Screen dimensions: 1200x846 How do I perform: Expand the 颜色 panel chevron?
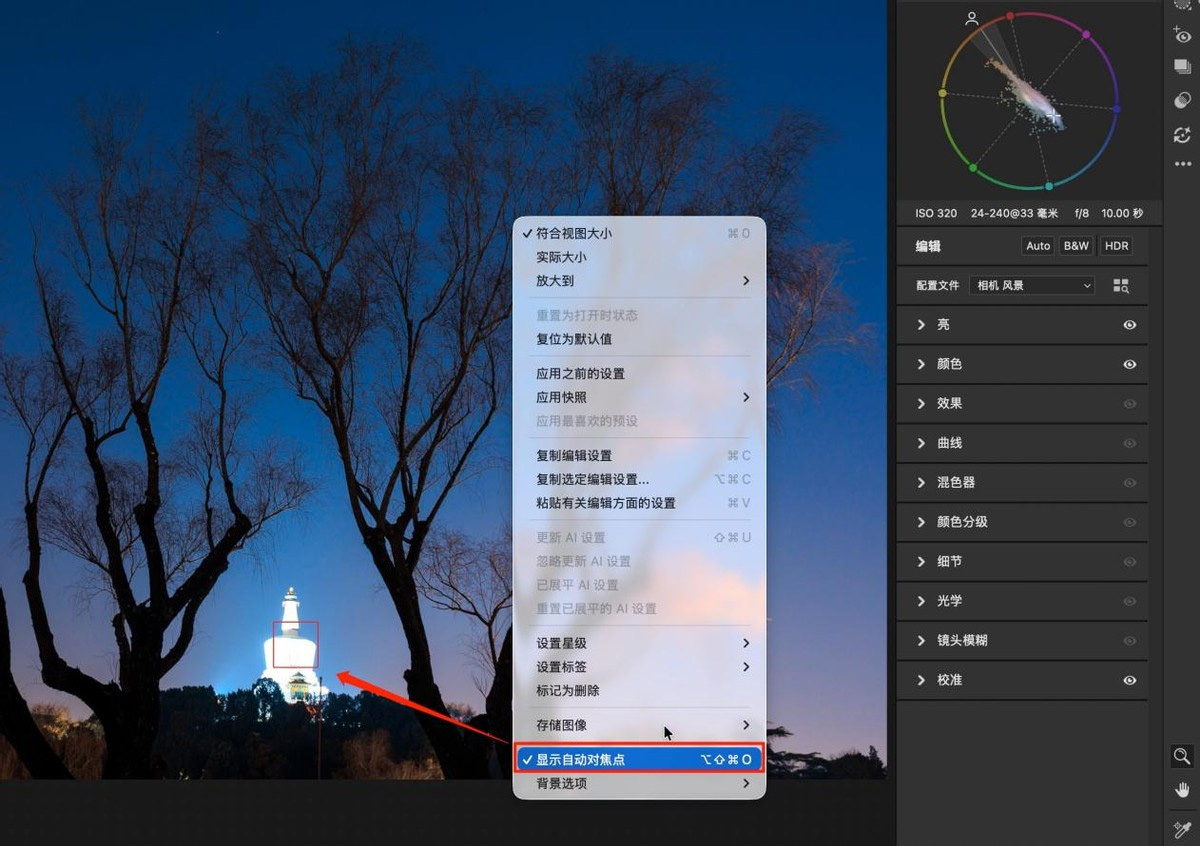(x=921, y=364)
